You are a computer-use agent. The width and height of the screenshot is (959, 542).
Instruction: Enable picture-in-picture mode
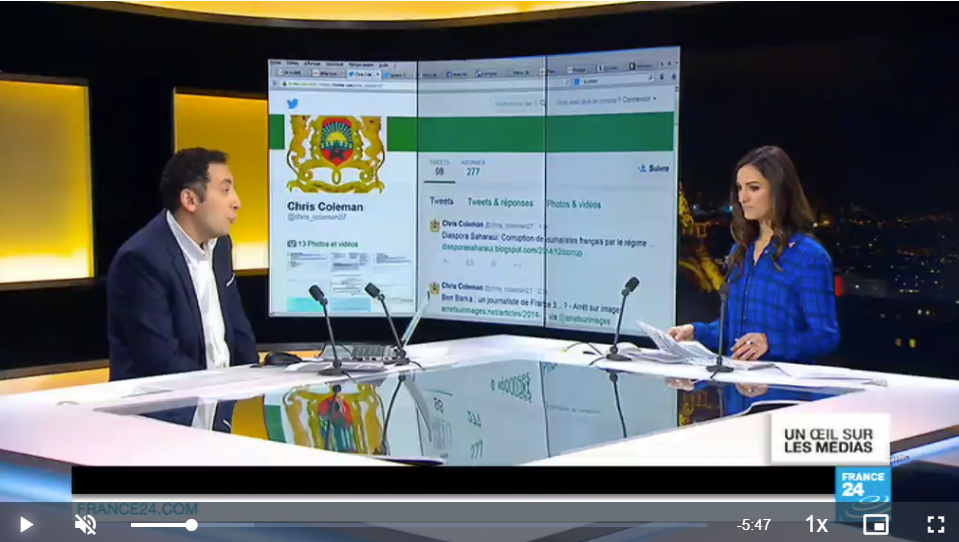[x=876, y=524]
